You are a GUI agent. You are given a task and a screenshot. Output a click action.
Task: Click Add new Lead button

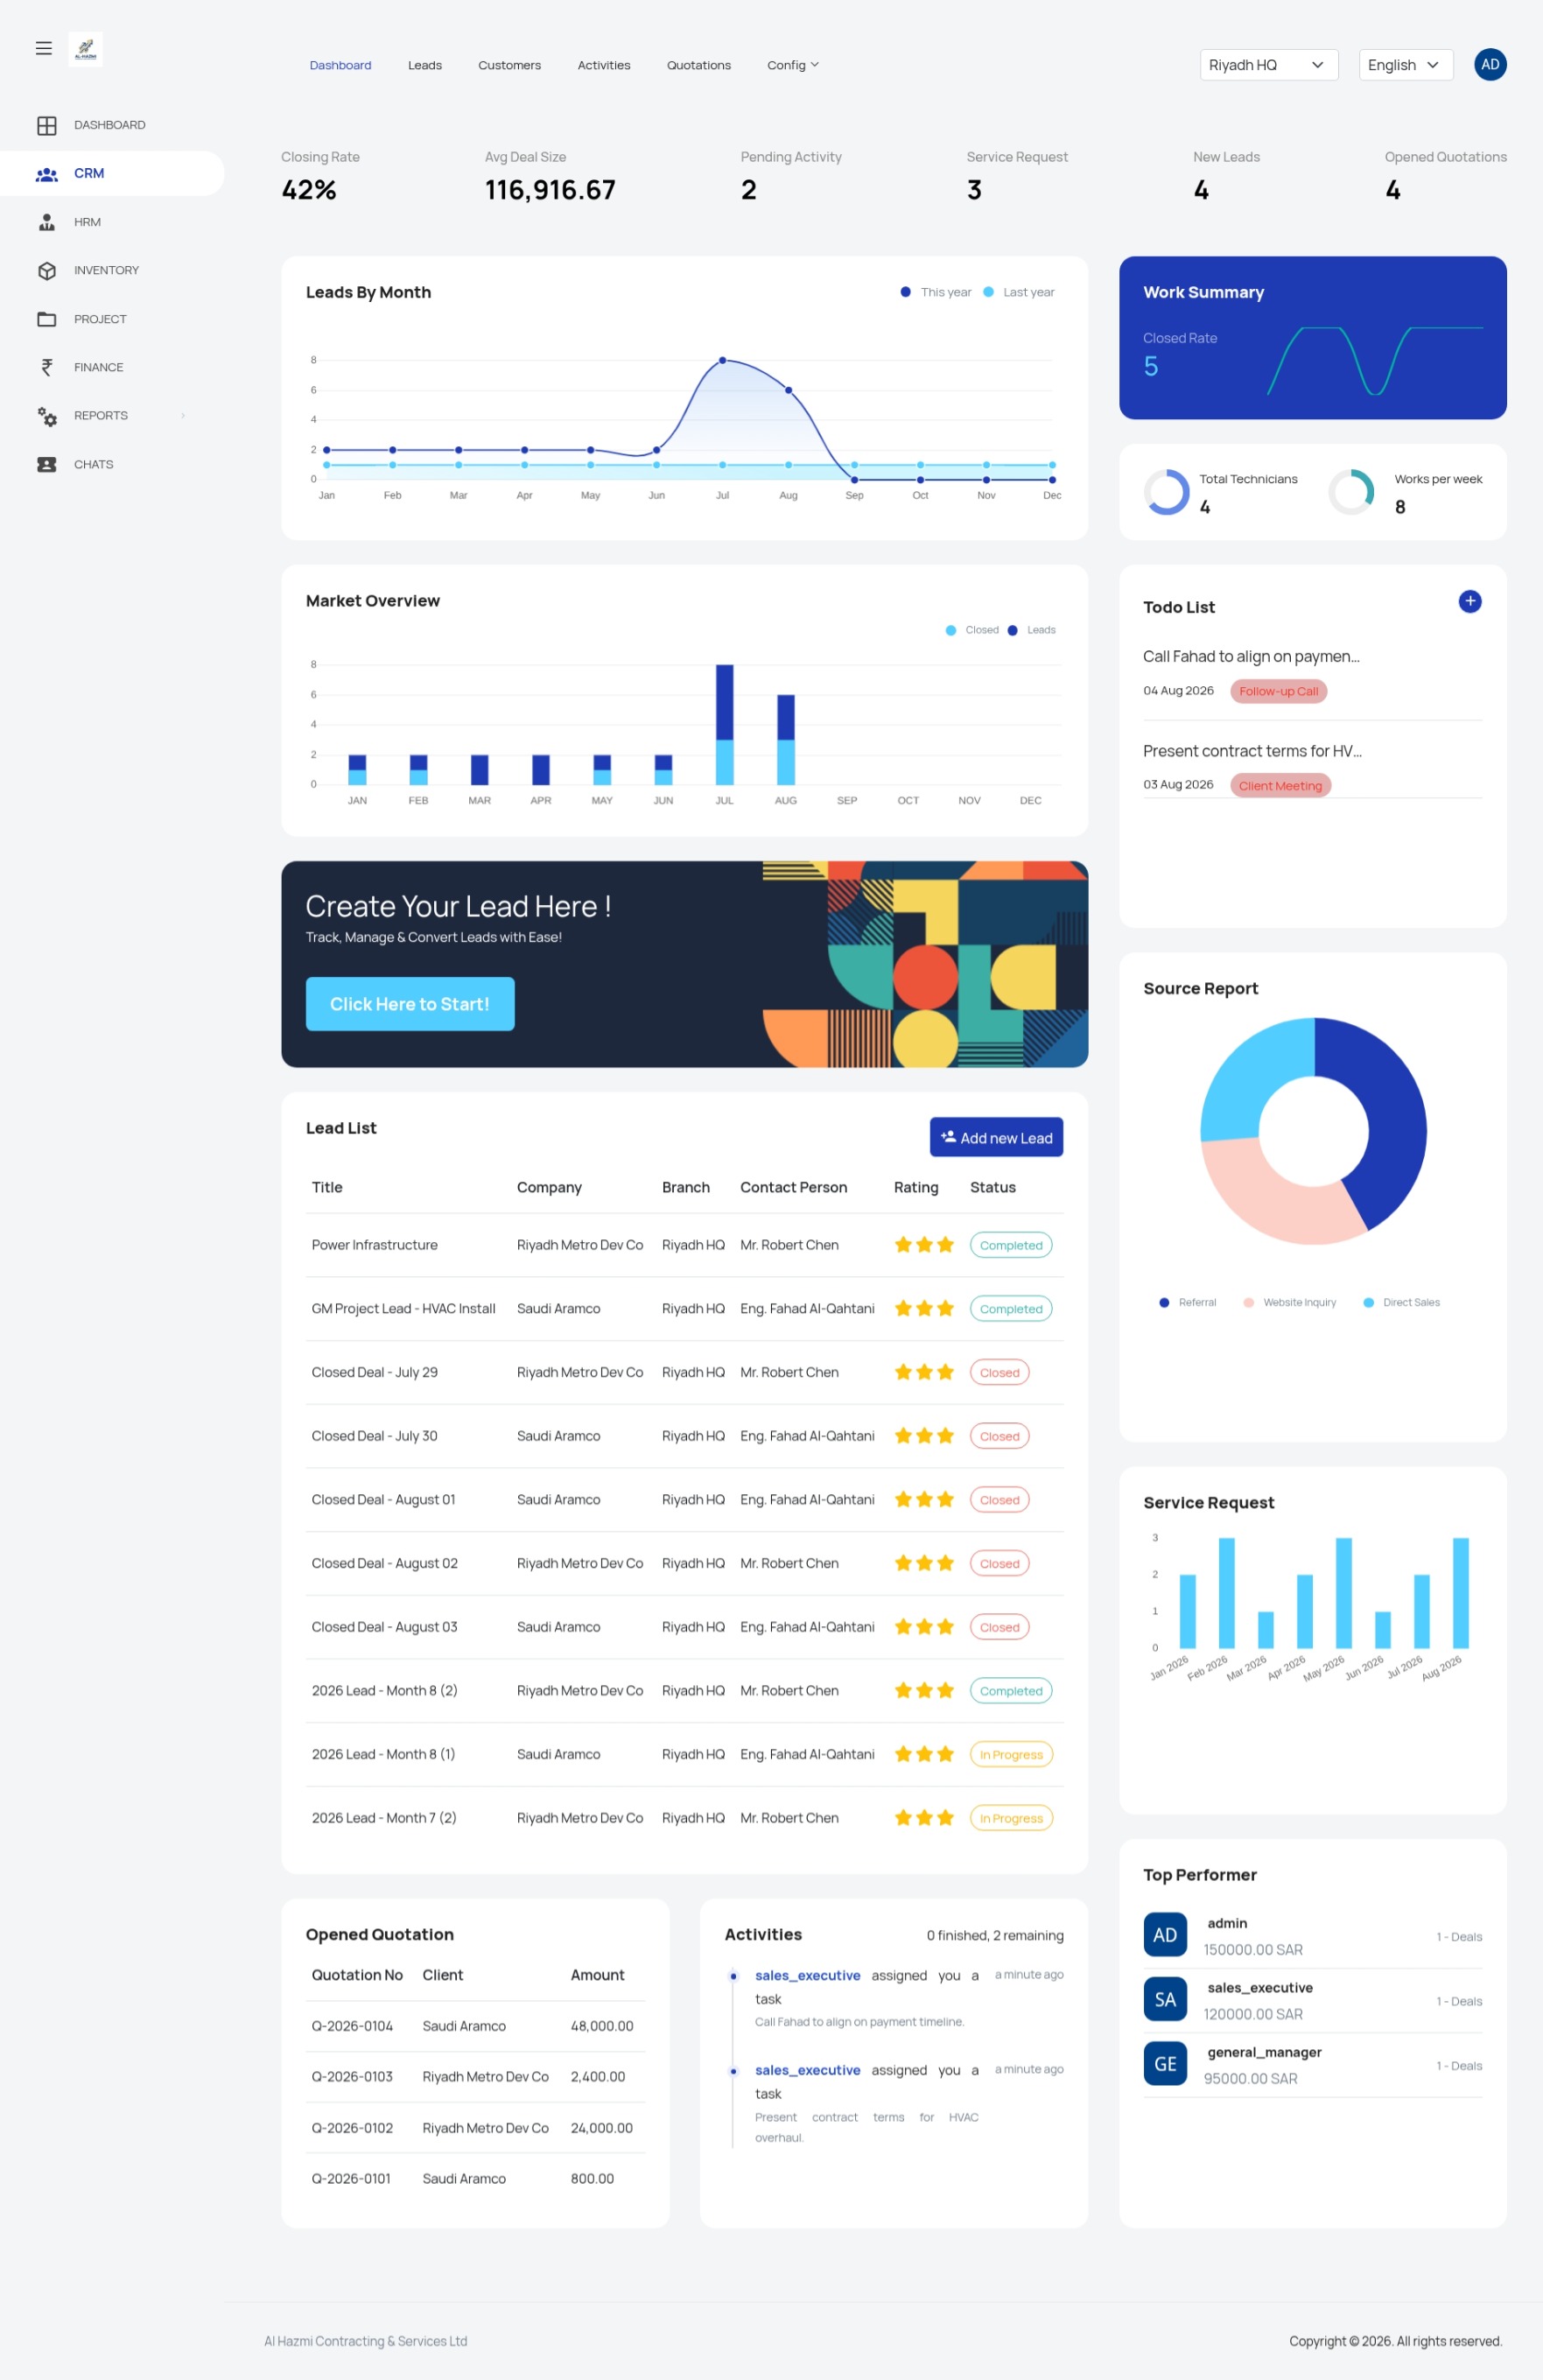(995, 1137)
